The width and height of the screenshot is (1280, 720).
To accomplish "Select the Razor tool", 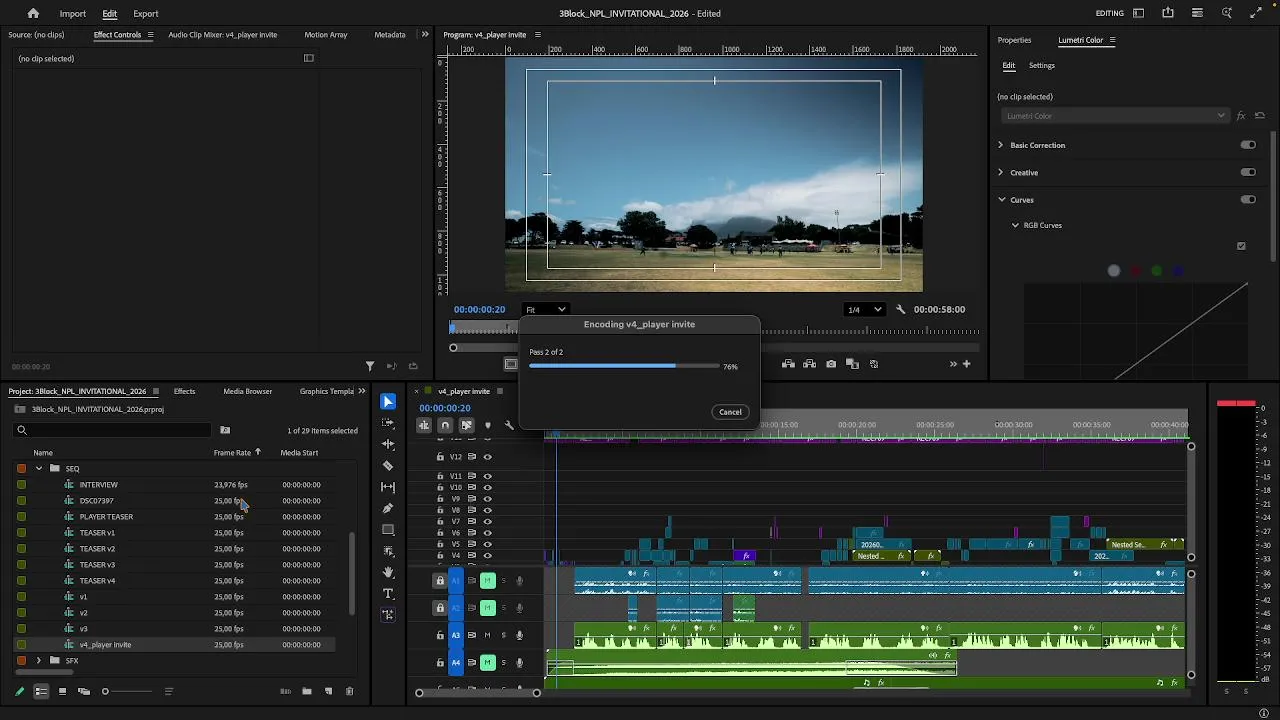I will (x=388, y=466).
